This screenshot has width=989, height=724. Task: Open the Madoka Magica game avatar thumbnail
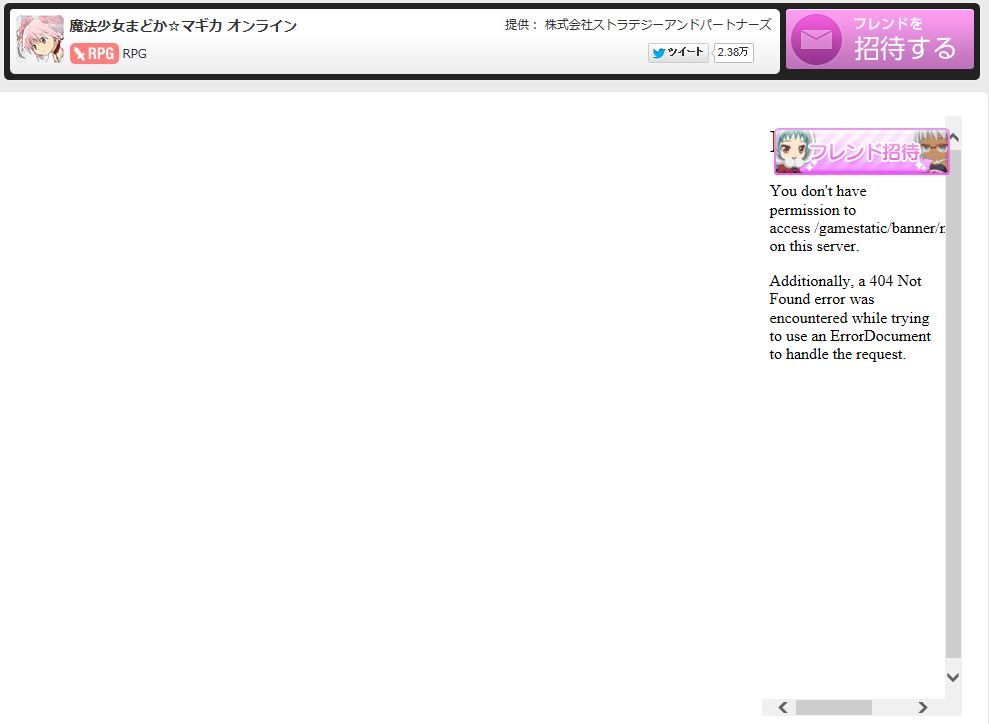coord(40,39)
